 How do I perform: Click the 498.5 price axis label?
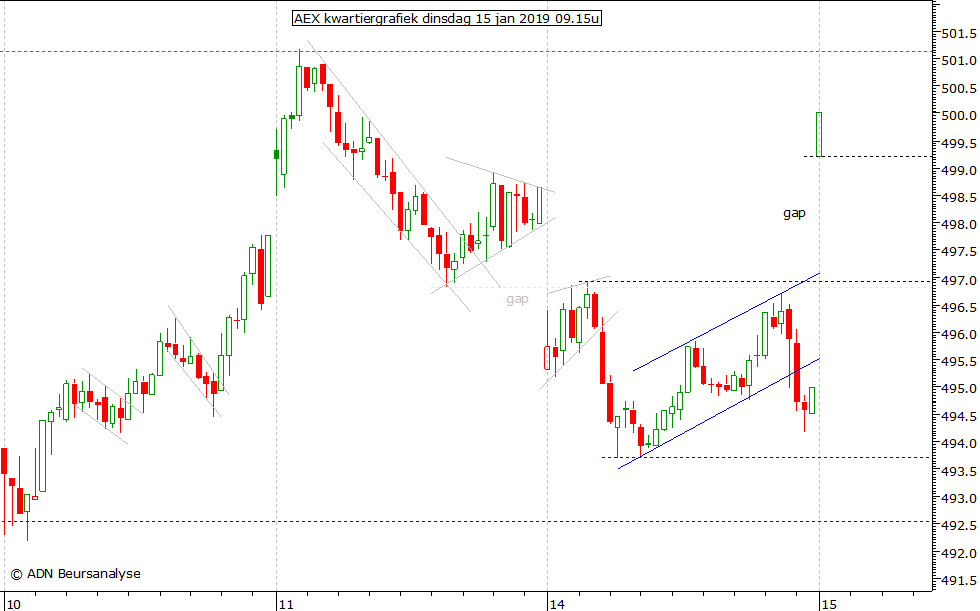[x=959, y=197]
